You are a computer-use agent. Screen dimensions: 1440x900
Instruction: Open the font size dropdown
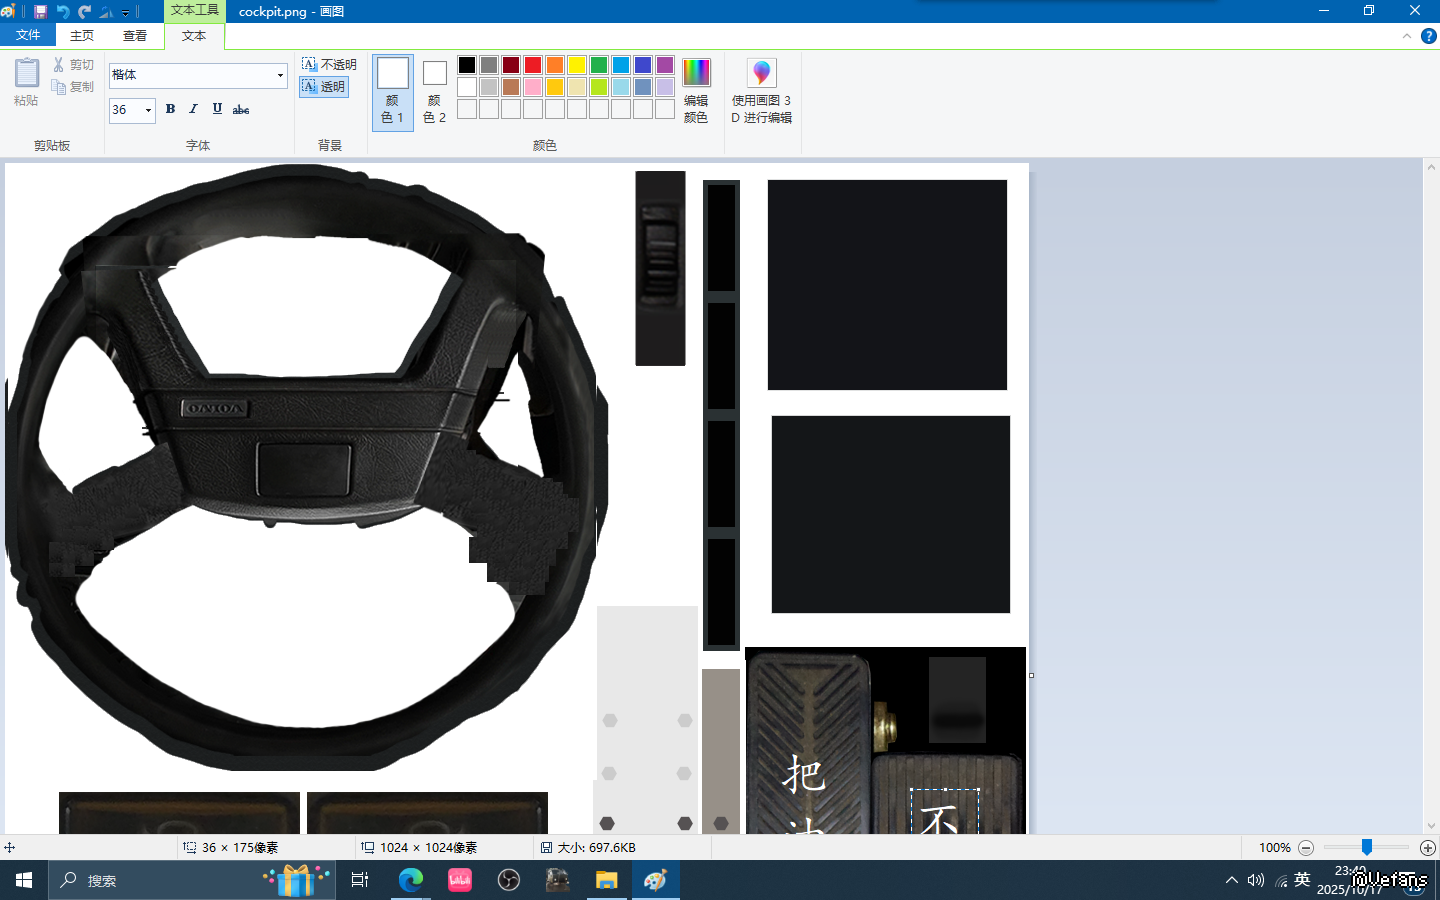(148, 110)
